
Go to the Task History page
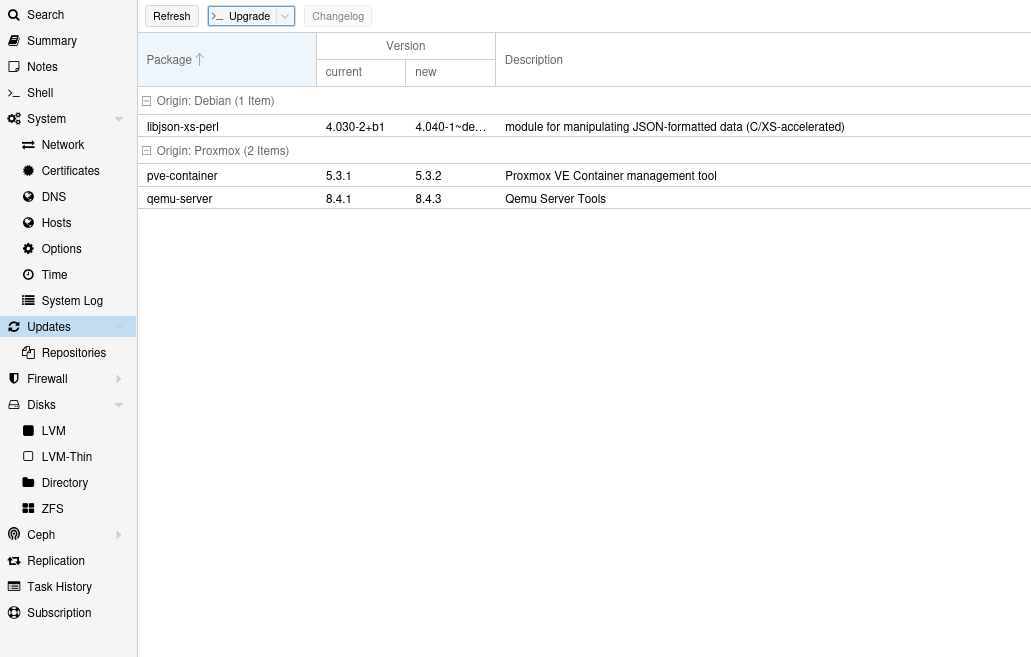59,587
